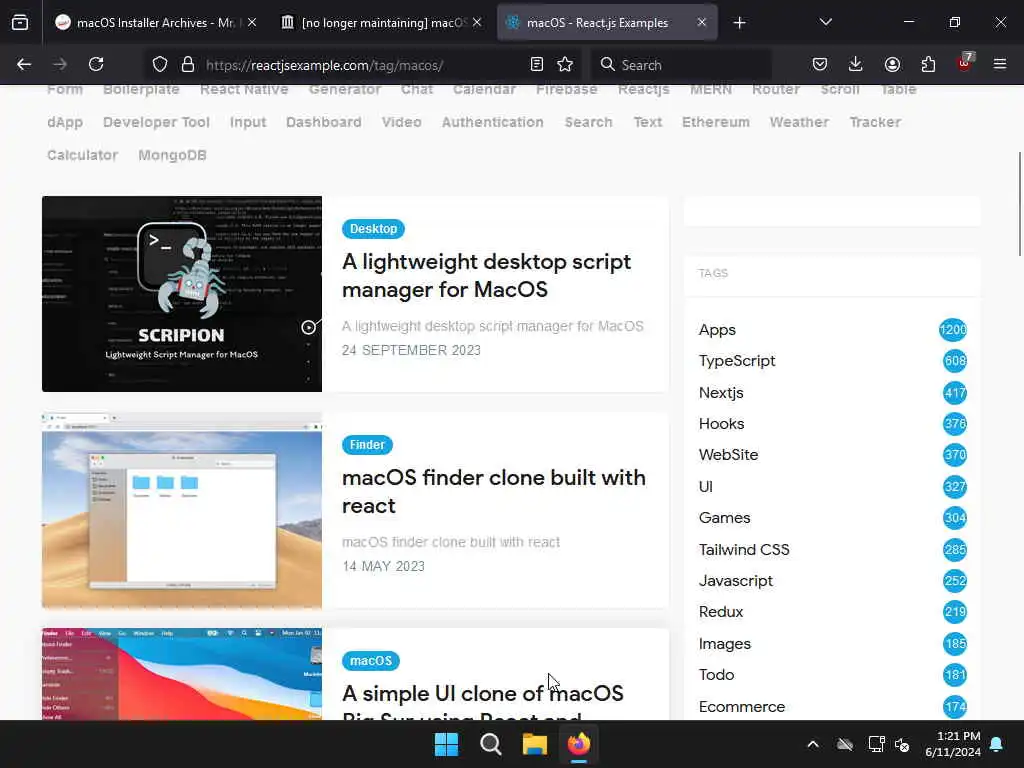Open the Firefox hamburger menu
Viewport: 1024px width, 768px height.
(x=1000, y=65)
